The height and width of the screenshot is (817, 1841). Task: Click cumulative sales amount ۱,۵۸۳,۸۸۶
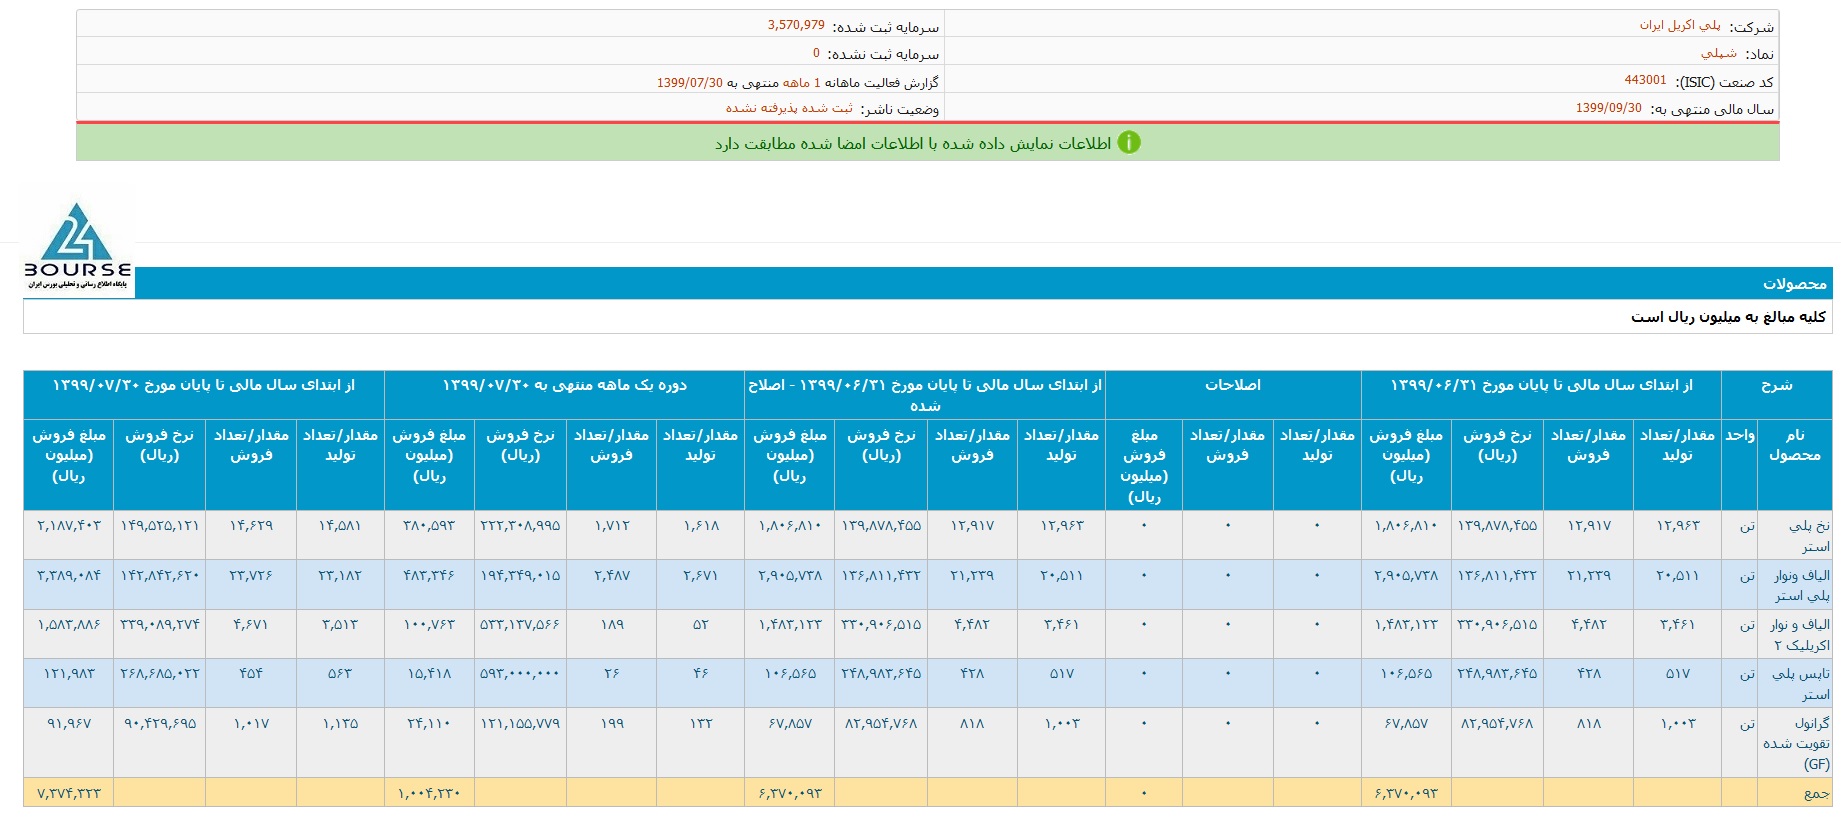pos(69,624)
